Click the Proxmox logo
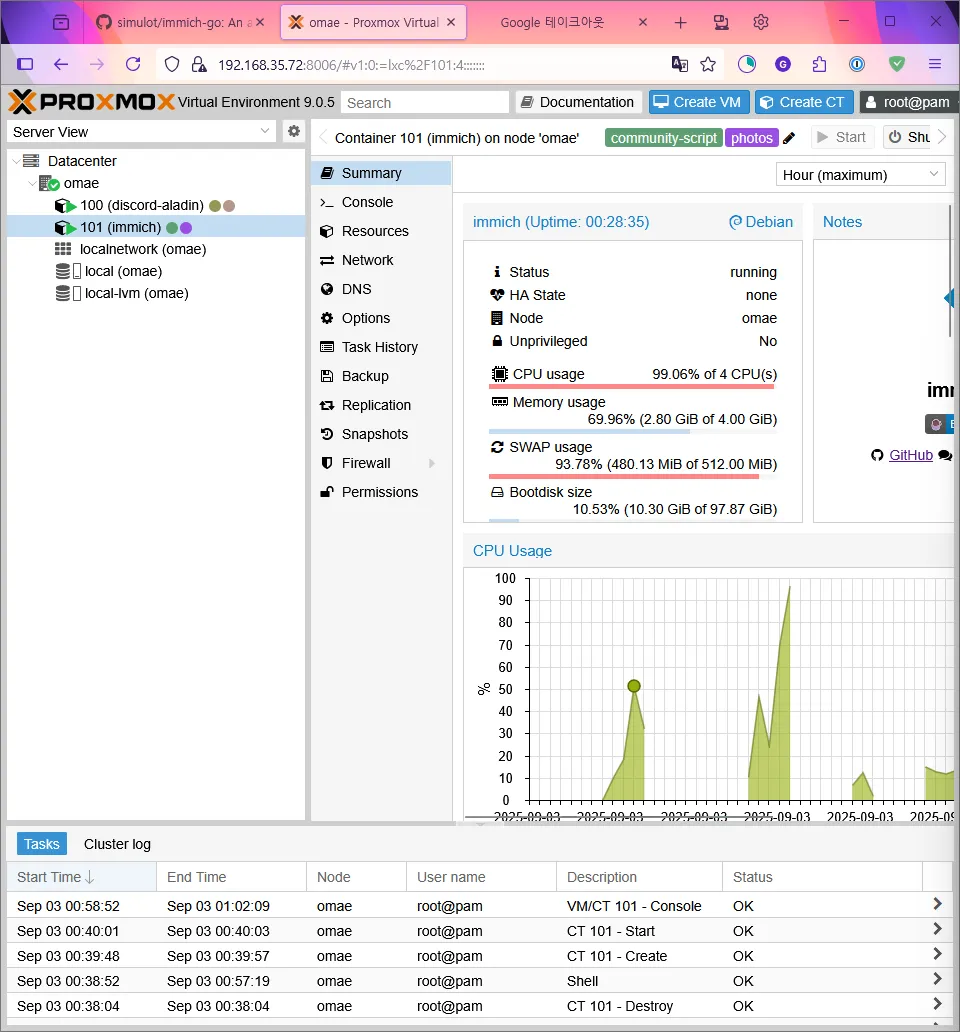This screenshot has width=960, height=1032. pos(91,102)
